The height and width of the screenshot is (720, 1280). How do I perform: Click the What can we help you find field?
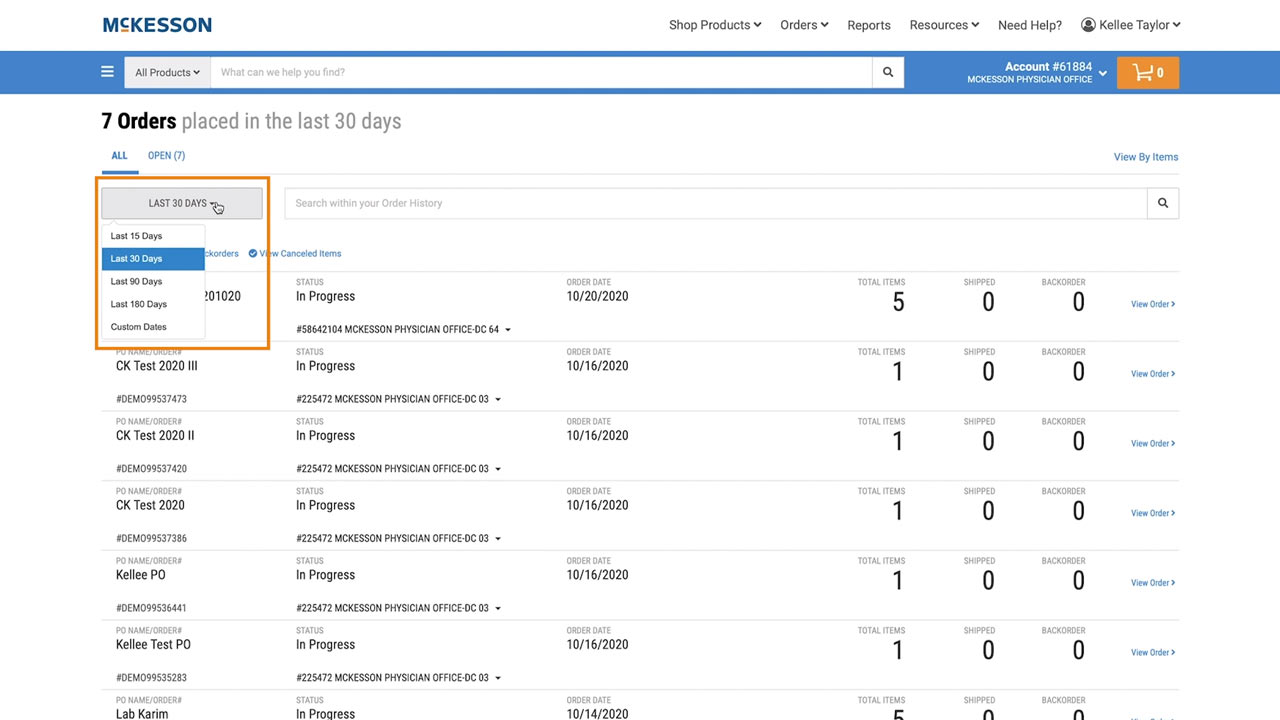(x=541, y=72)
